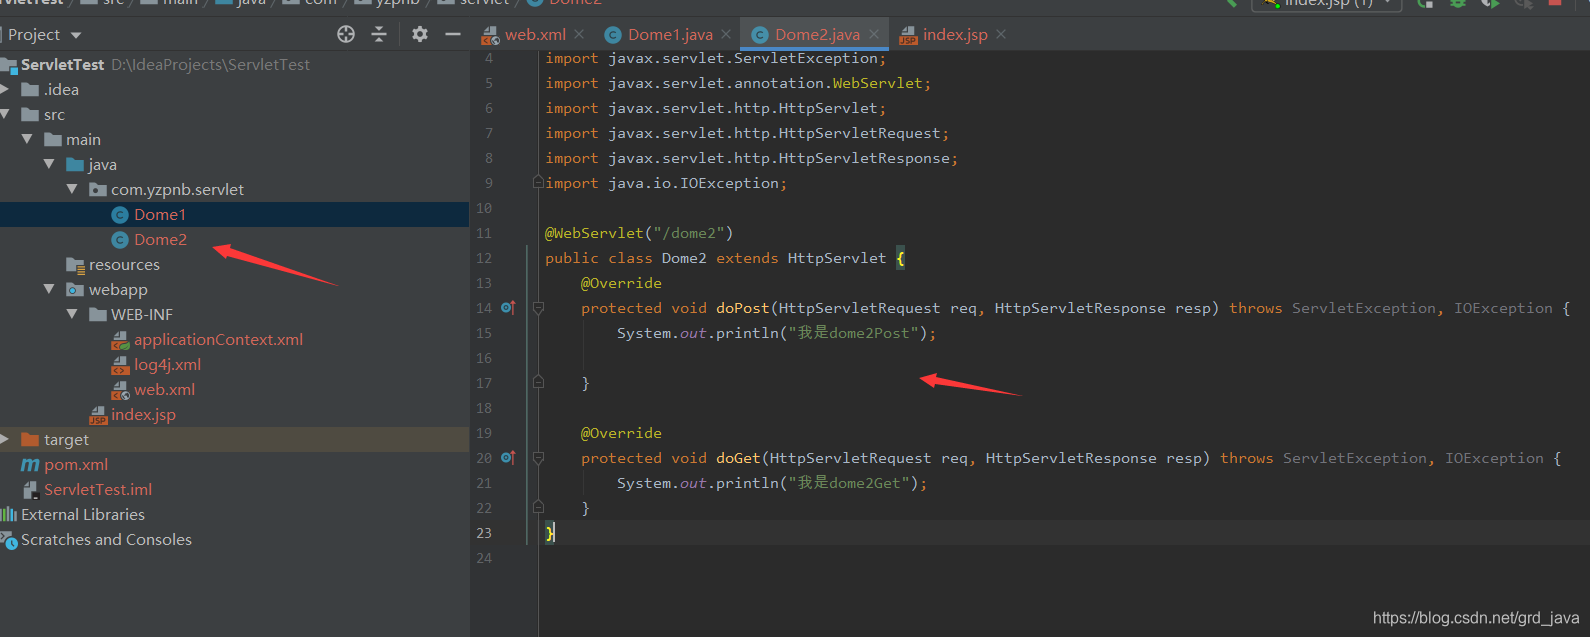The image size is (1590, 637).
Task: Click the web.xml icon in tree
Action: [120, 390]
